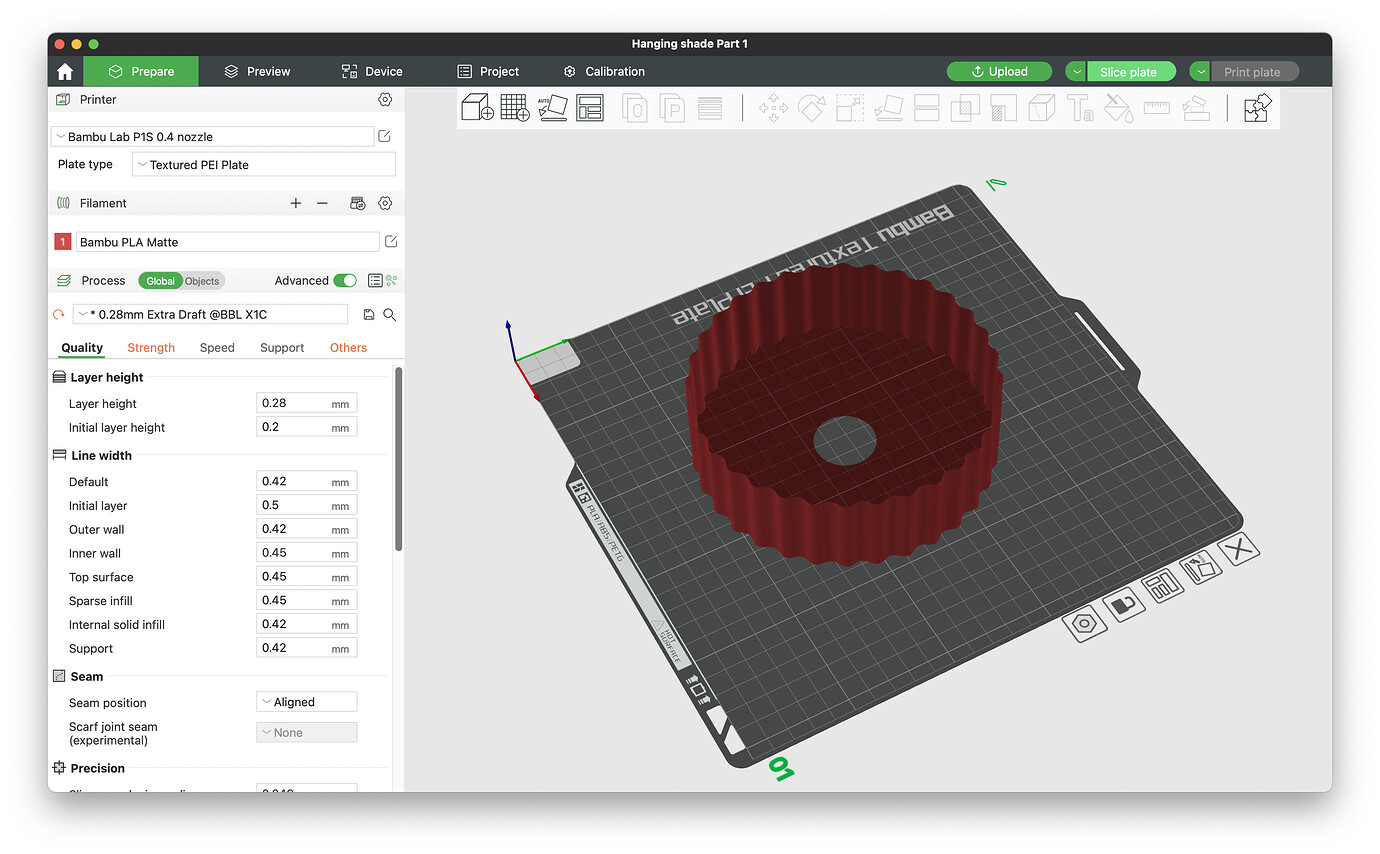1380x854 pixels.
Task: Select the Scale tool in toolbar
Action: tap(850, 107)
